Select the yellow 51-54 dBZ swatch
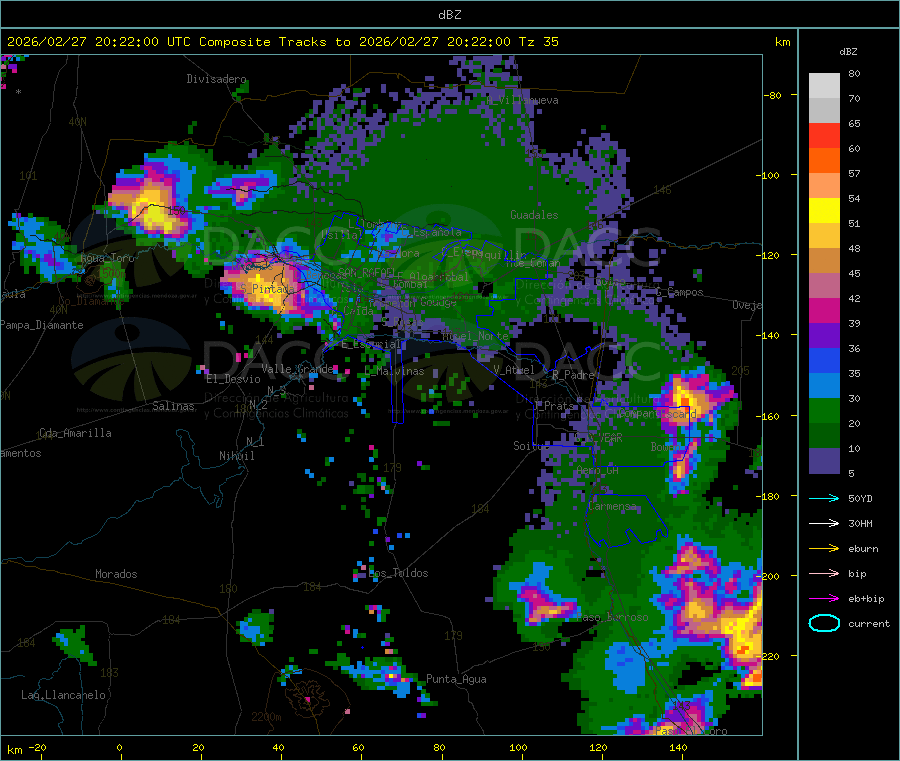The height and width of the screenshot is (761, 900). point(824,211)
